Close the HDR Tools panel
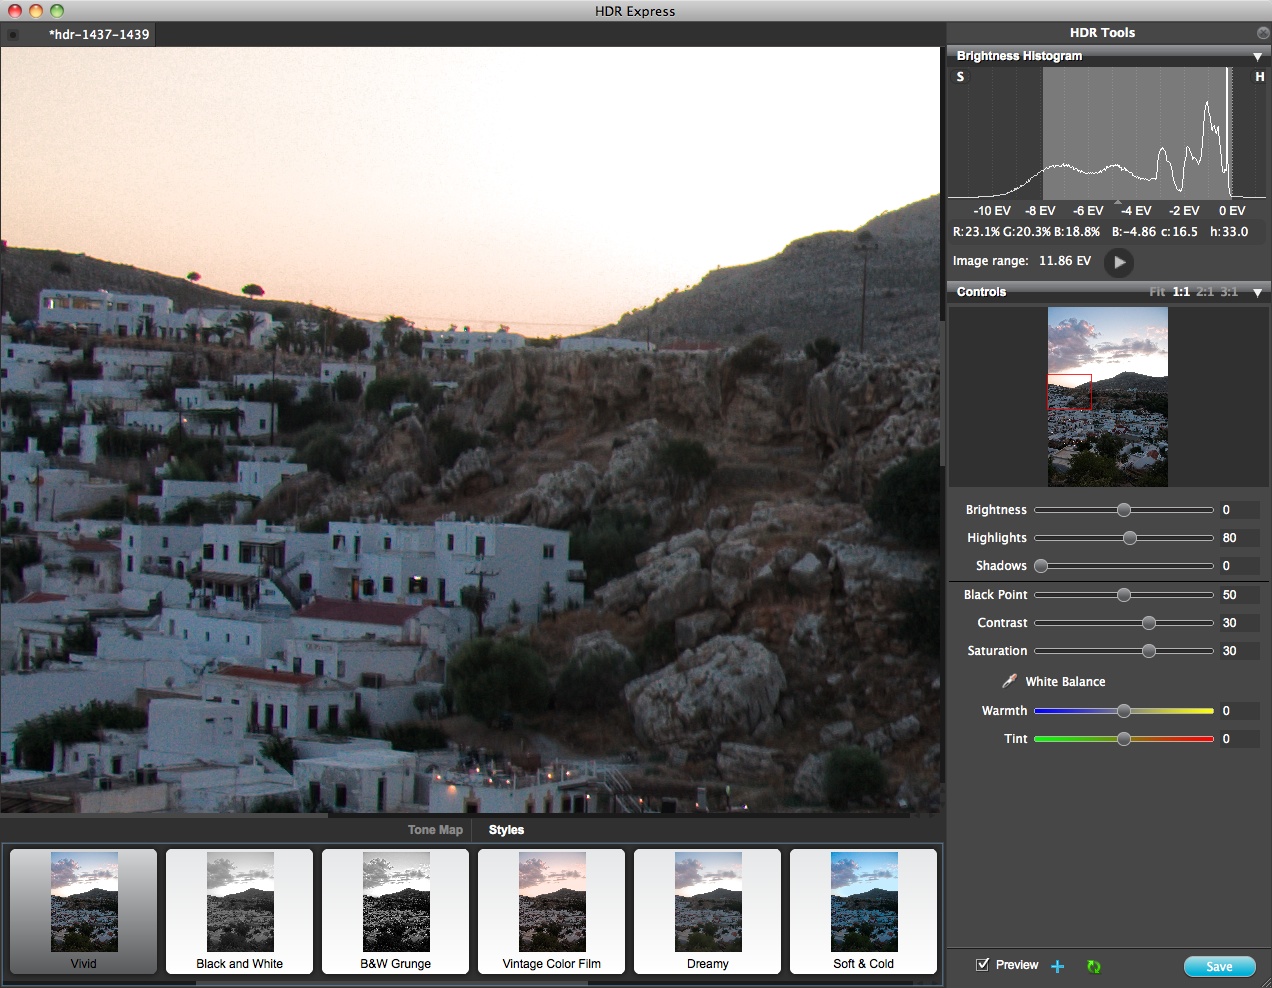The height and width of the screenshot is (988, 1272). click(1263, 33)
